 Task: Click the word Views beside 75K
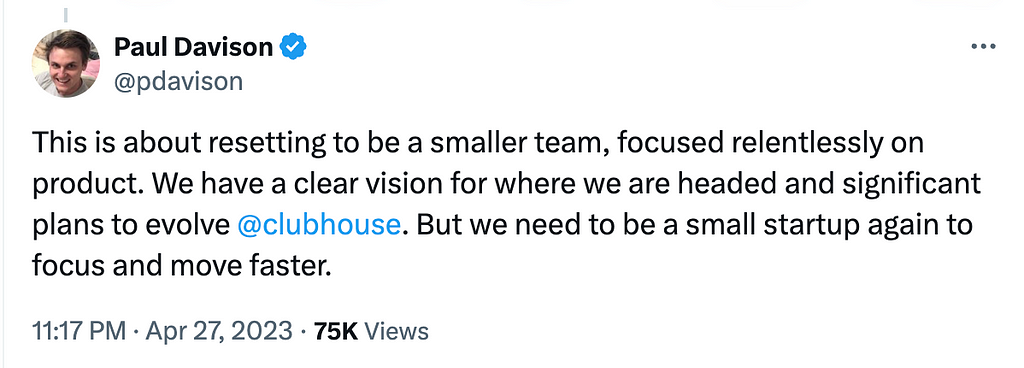[396, 331]
